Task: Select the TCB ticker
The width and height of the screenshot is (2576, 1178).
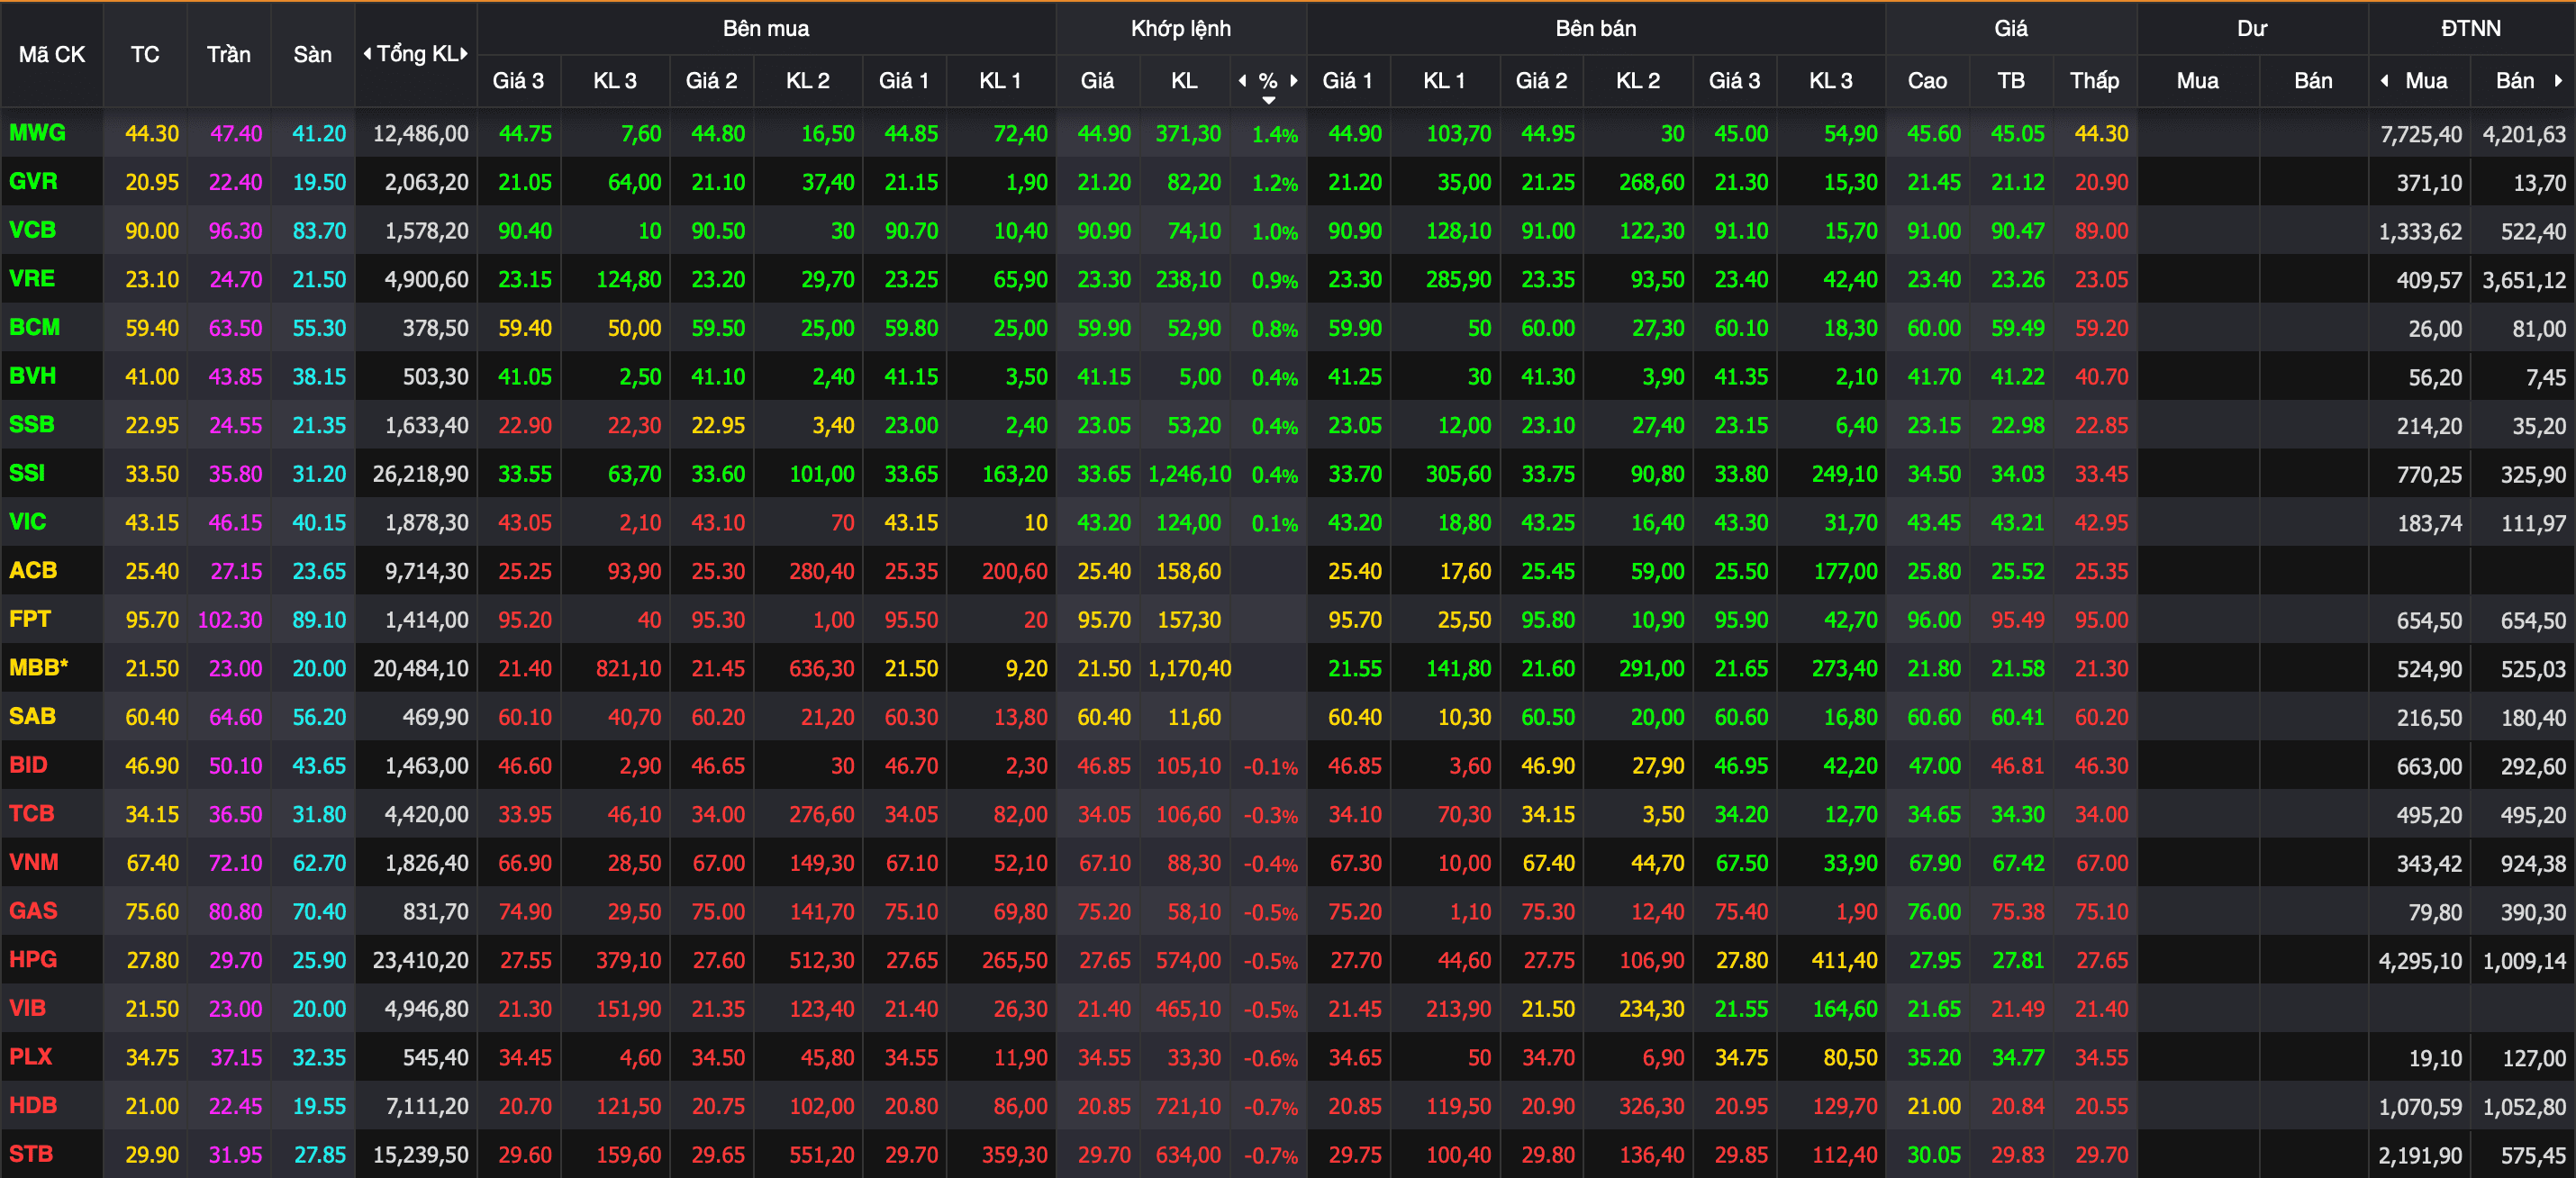Action: point(31,814)
